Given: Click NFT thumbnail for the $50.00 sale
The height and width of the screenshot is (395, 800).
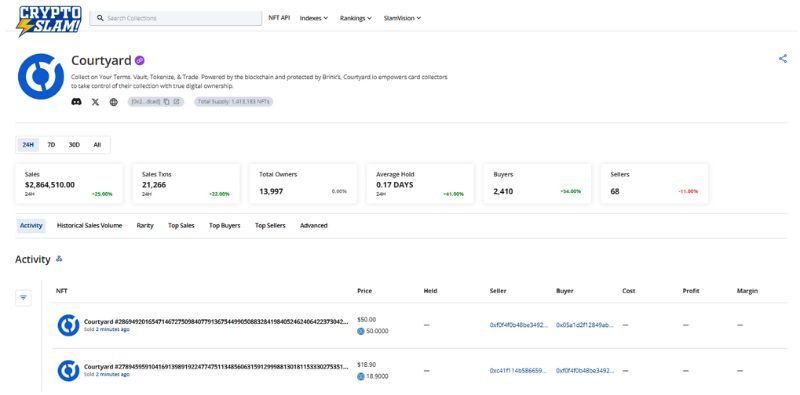Looking at the screenshot, I should click(68, 325).
